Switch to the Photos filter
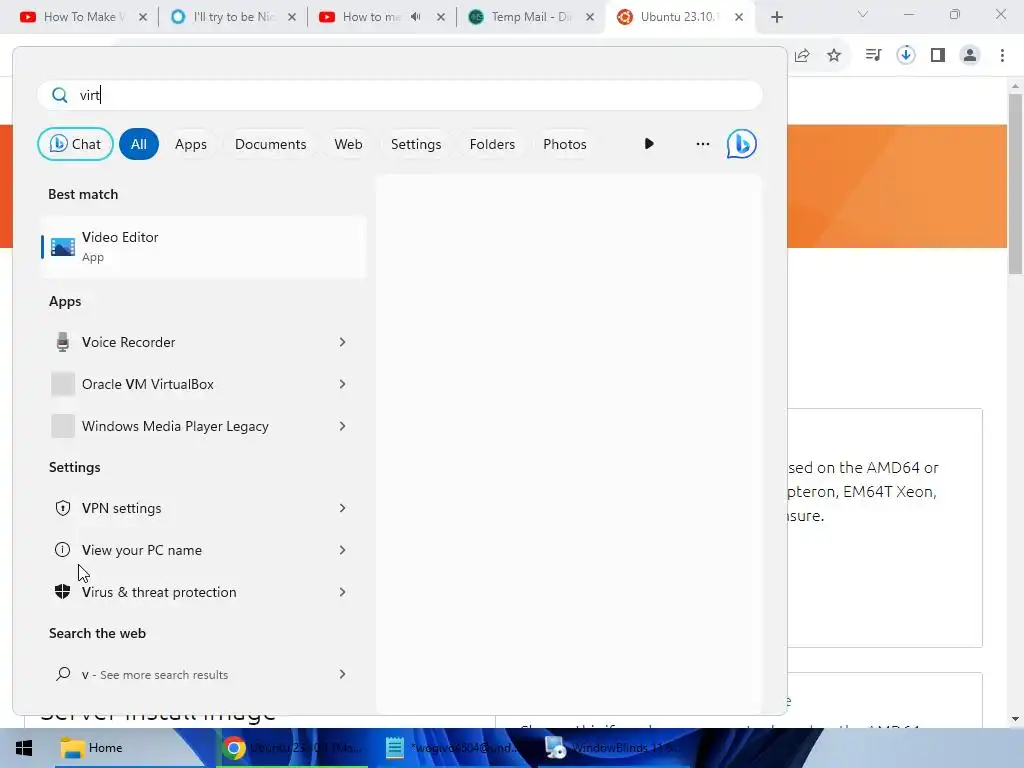1024x768 pixels. click(565, 144)
